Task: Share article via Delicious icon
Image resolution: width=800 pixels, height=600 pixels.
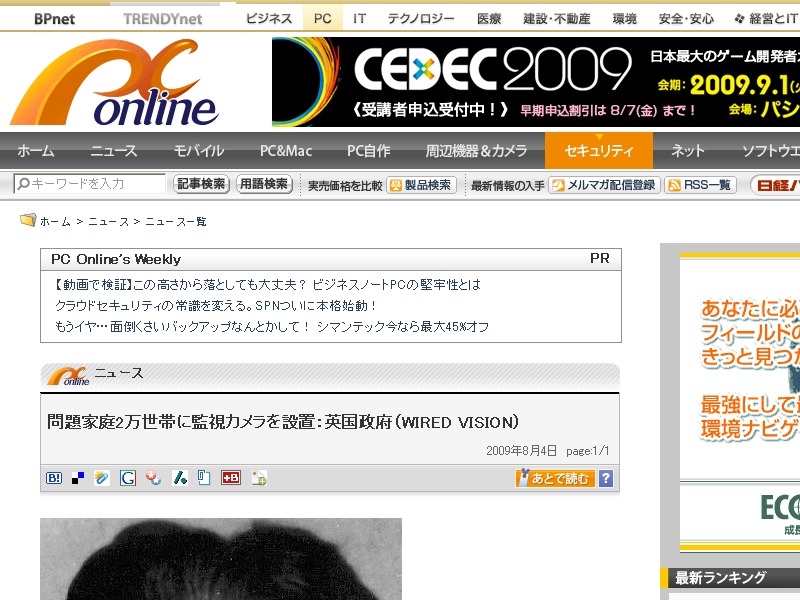Action: pos(78,478)
